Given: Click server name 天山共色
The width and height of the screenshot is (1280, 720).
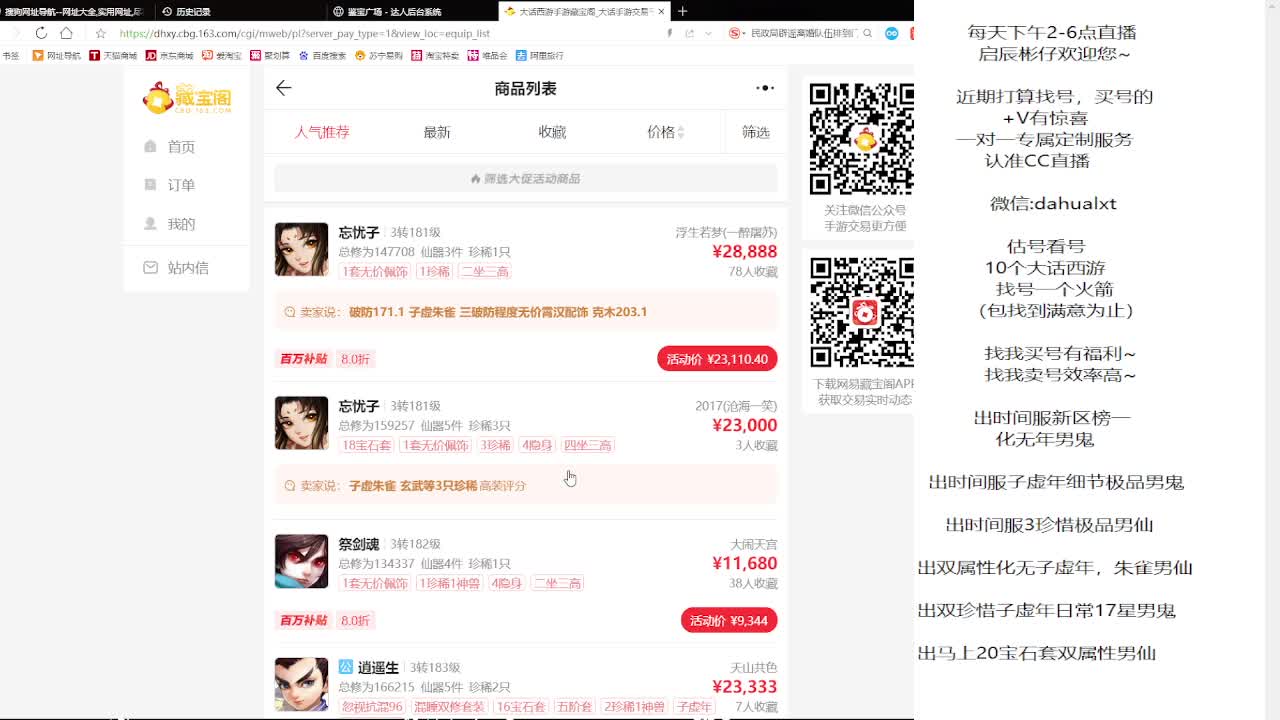Looking at the screenshot, I should (753, 668).
